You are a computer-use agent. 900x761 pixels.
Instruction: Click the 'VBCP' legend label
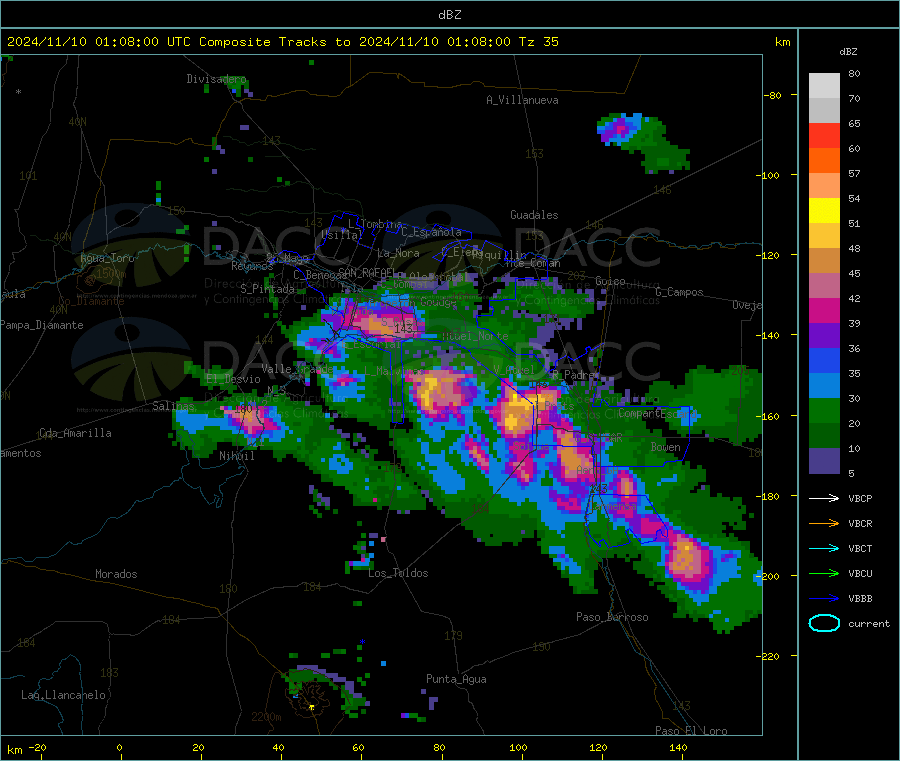coord(860,499)
